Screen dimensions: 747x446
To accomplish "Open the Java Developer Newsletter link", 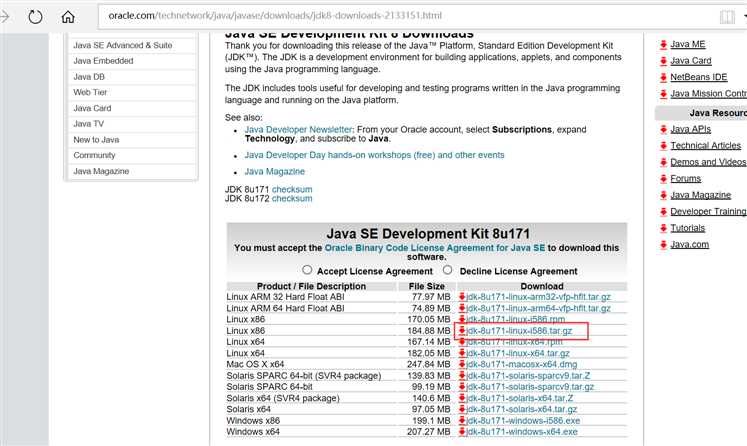I will point(298,130).
